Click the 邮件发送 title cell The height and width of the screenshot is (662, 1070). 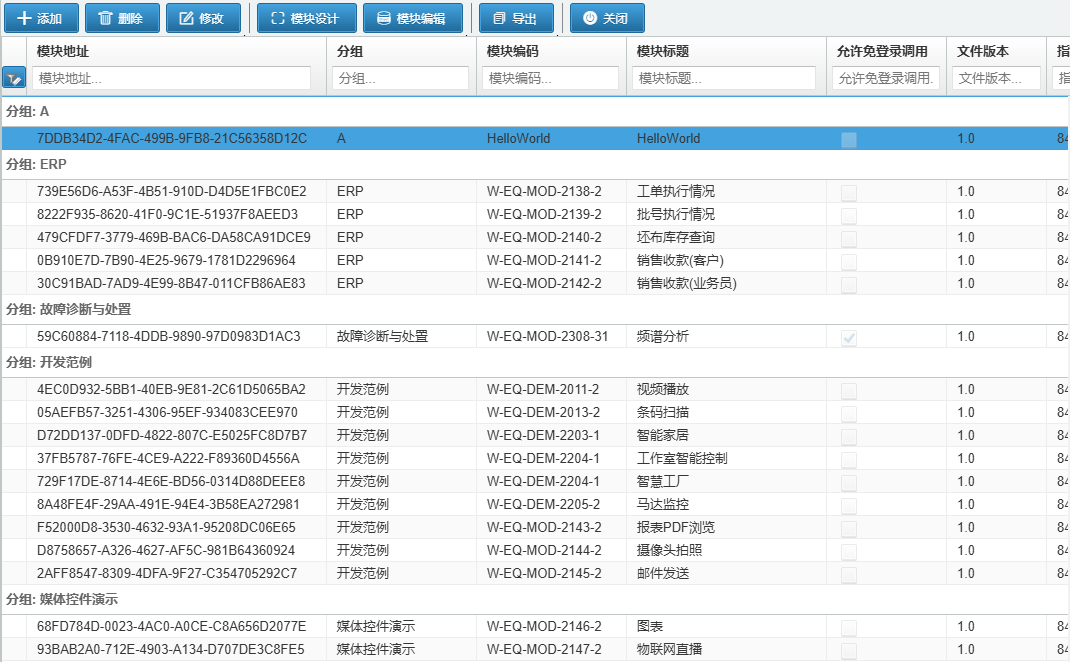point(663,573)
